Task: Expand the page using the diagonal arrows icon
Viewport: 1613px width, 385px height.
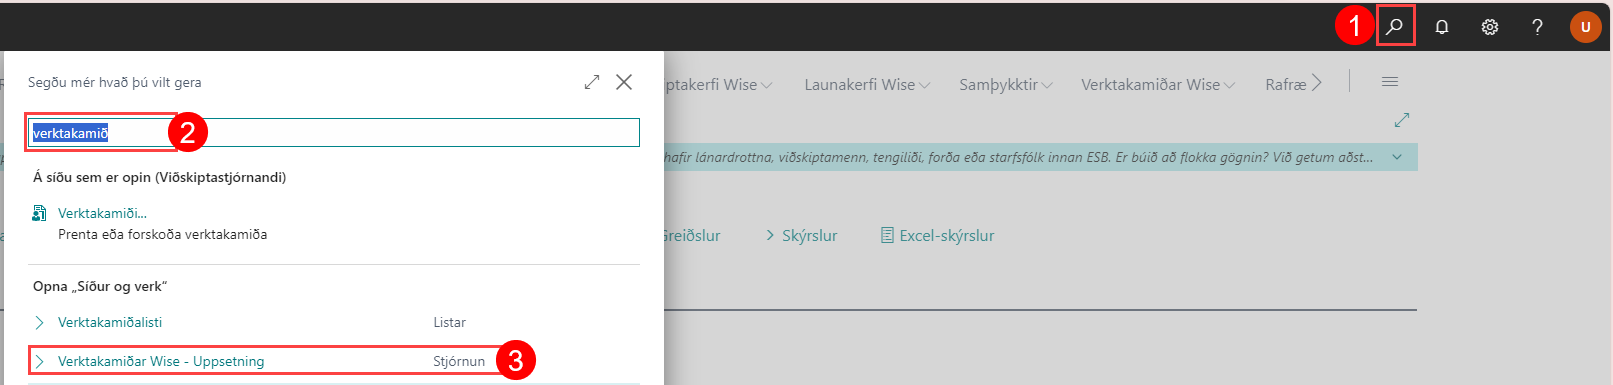Action: pos(1402,120)
